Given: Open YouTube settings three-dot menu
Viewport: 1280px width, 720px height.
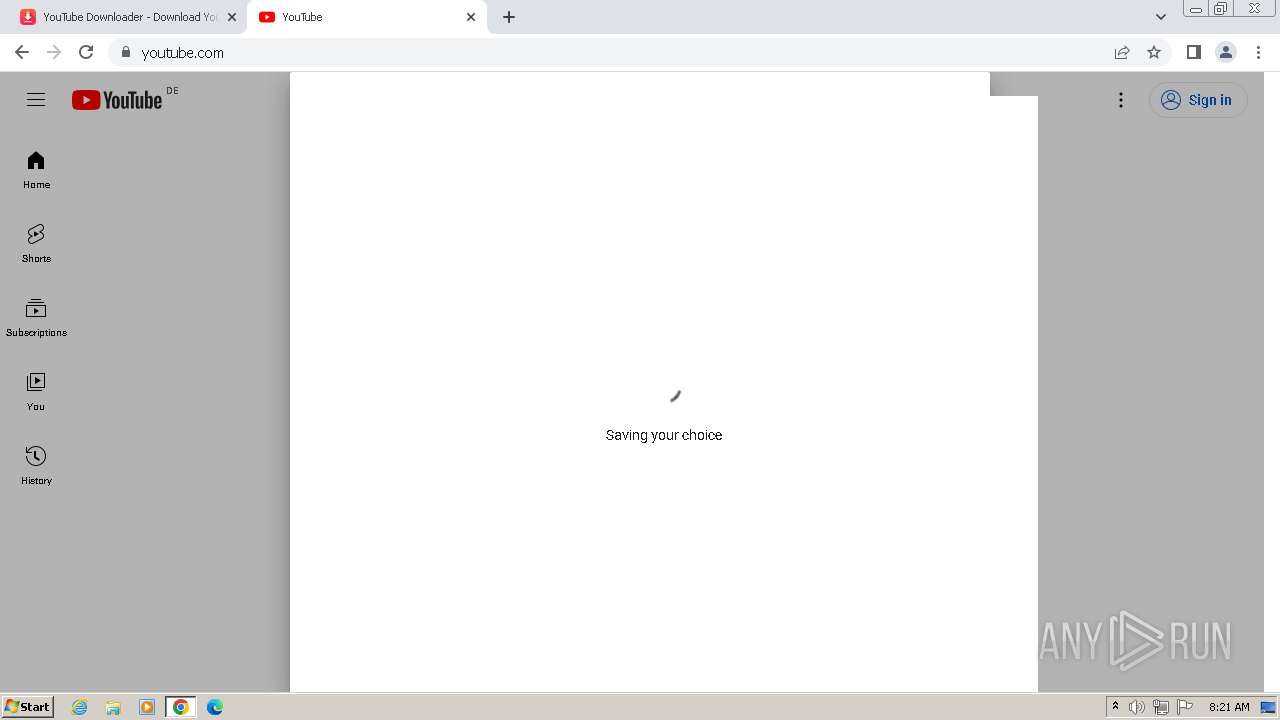Looking at the screenshot, I should click(1121, 100).
